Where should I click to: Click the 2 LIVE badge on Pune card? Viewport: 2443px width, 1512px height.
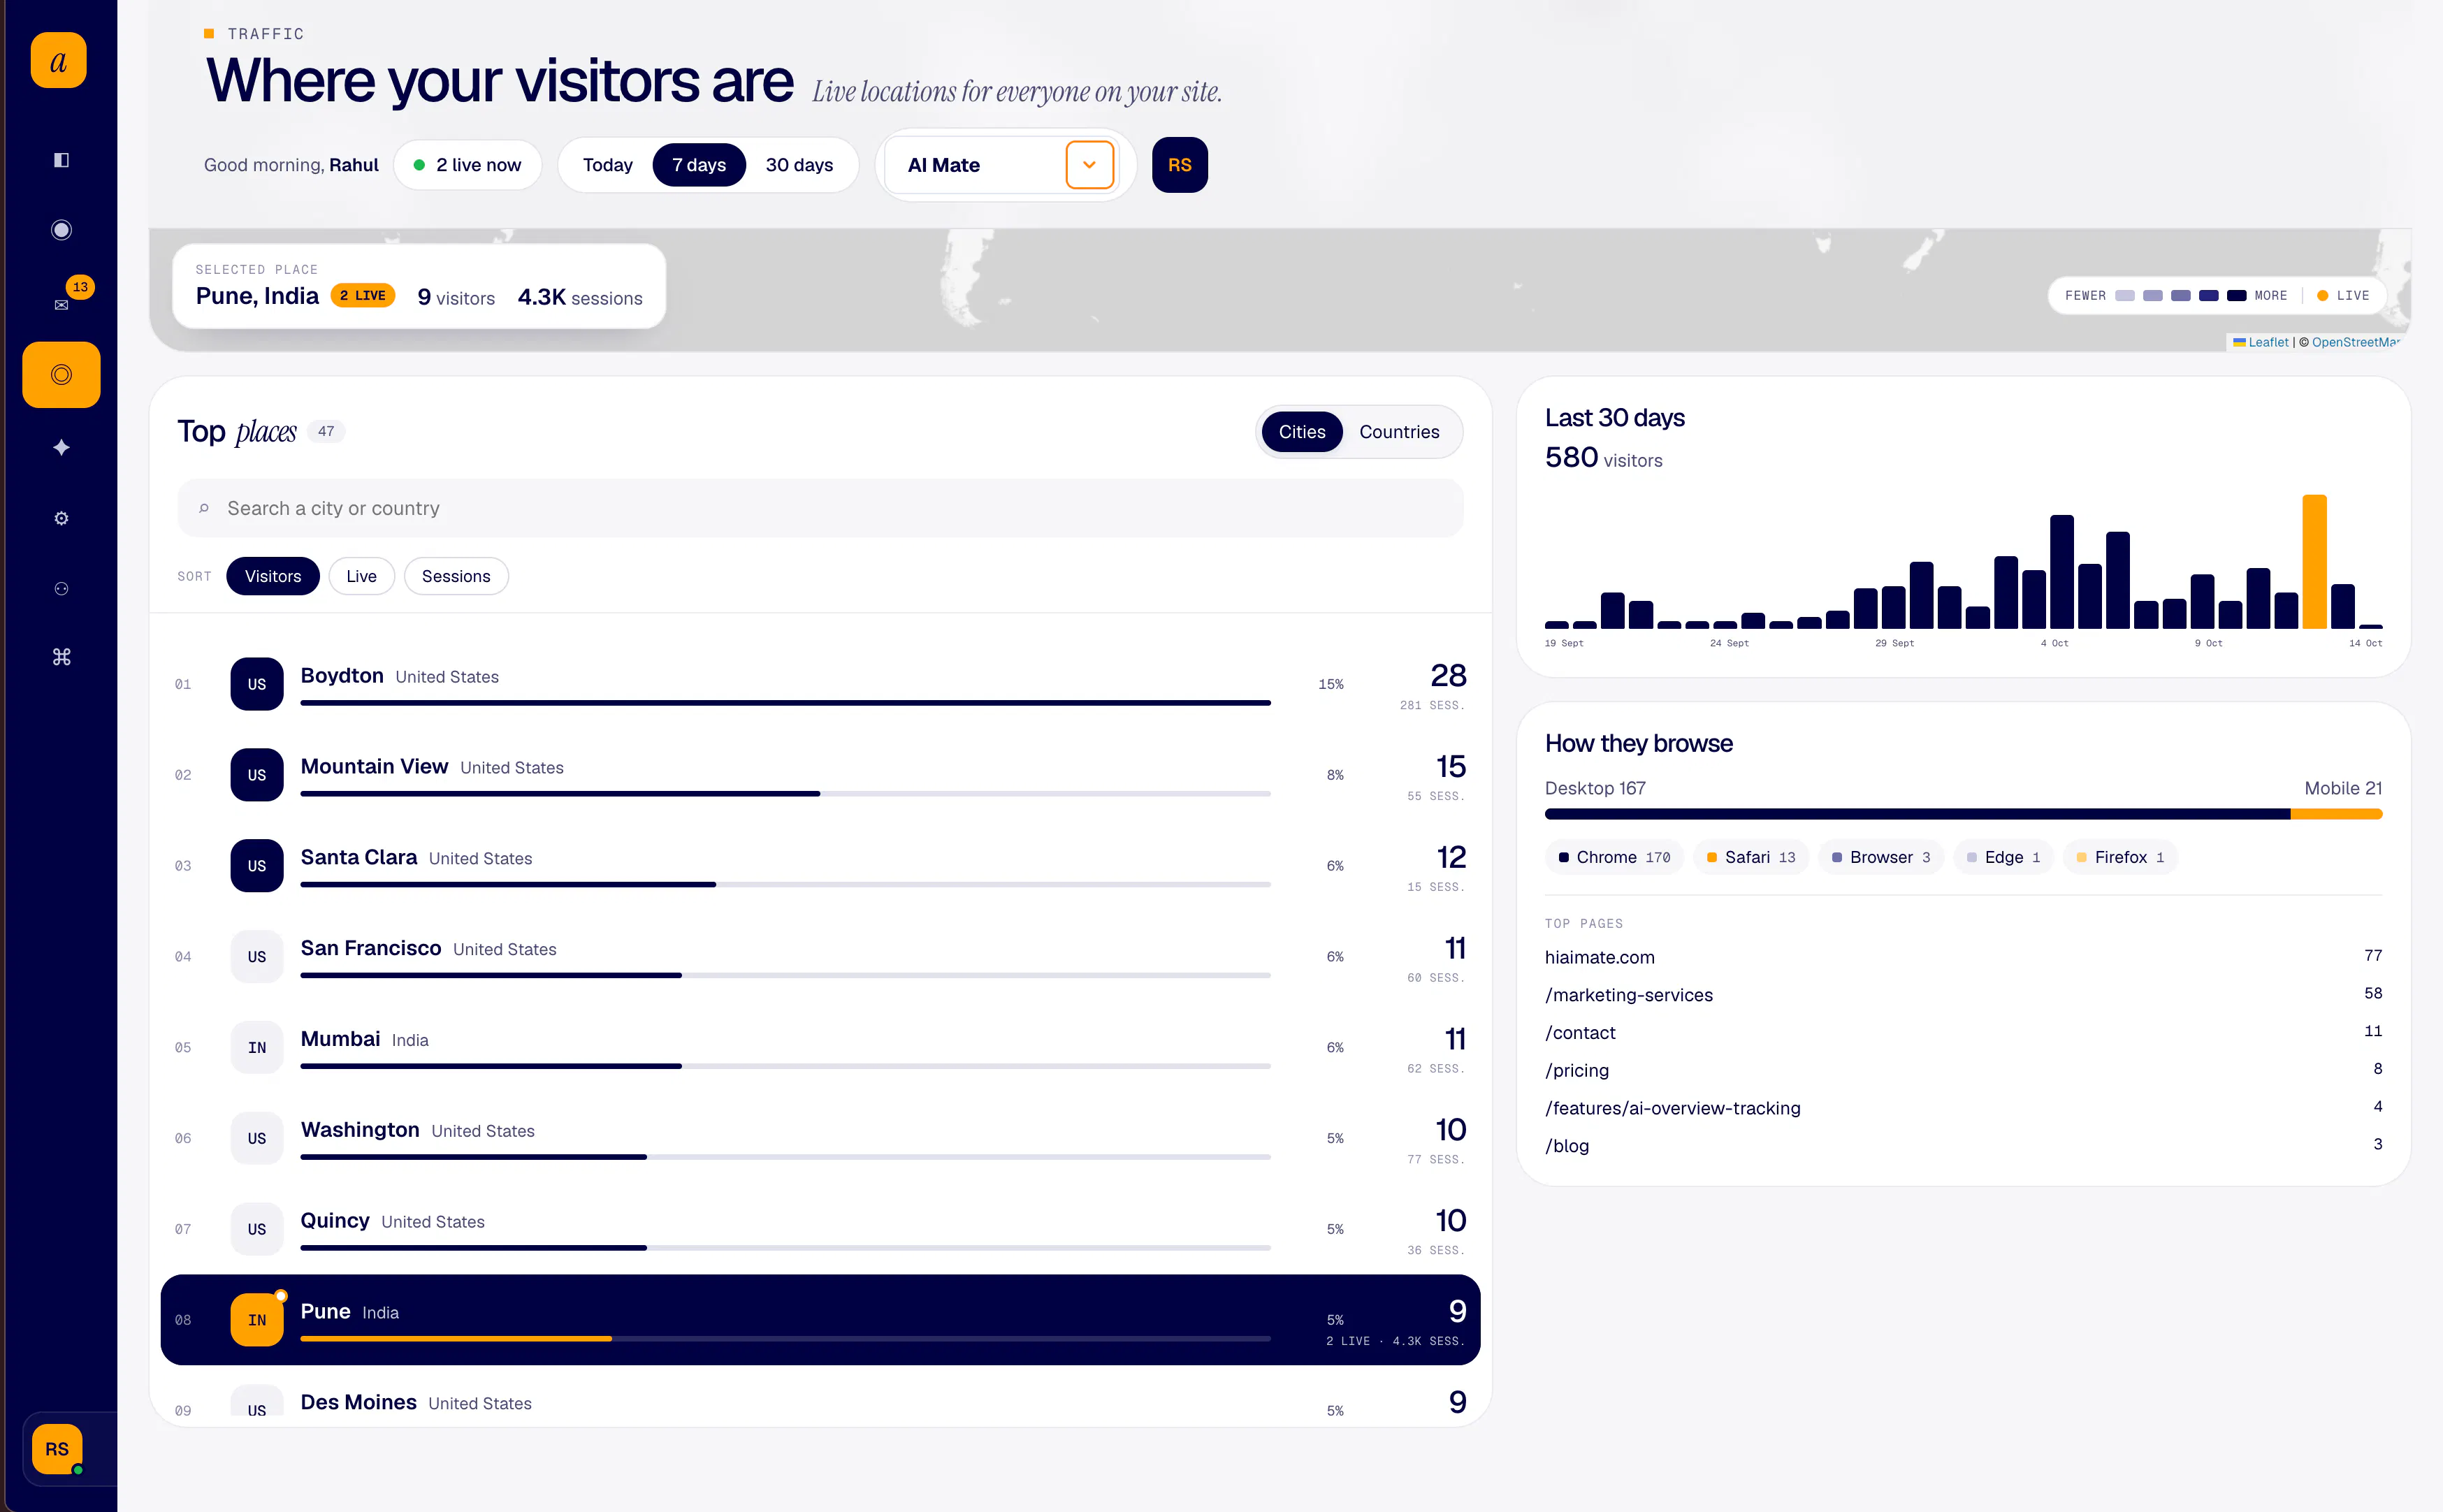click(x=363, y=296)
